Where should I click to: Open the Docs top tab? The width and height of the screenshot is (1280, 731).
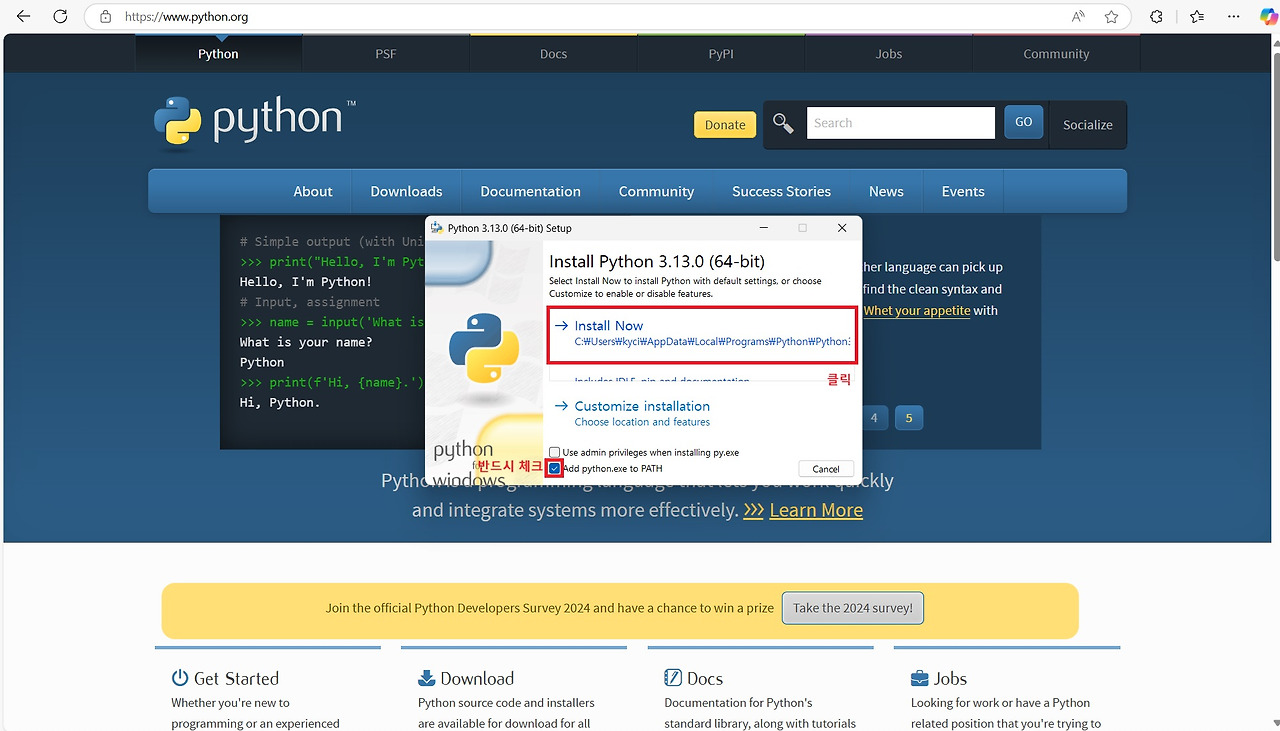pos(553,54)
